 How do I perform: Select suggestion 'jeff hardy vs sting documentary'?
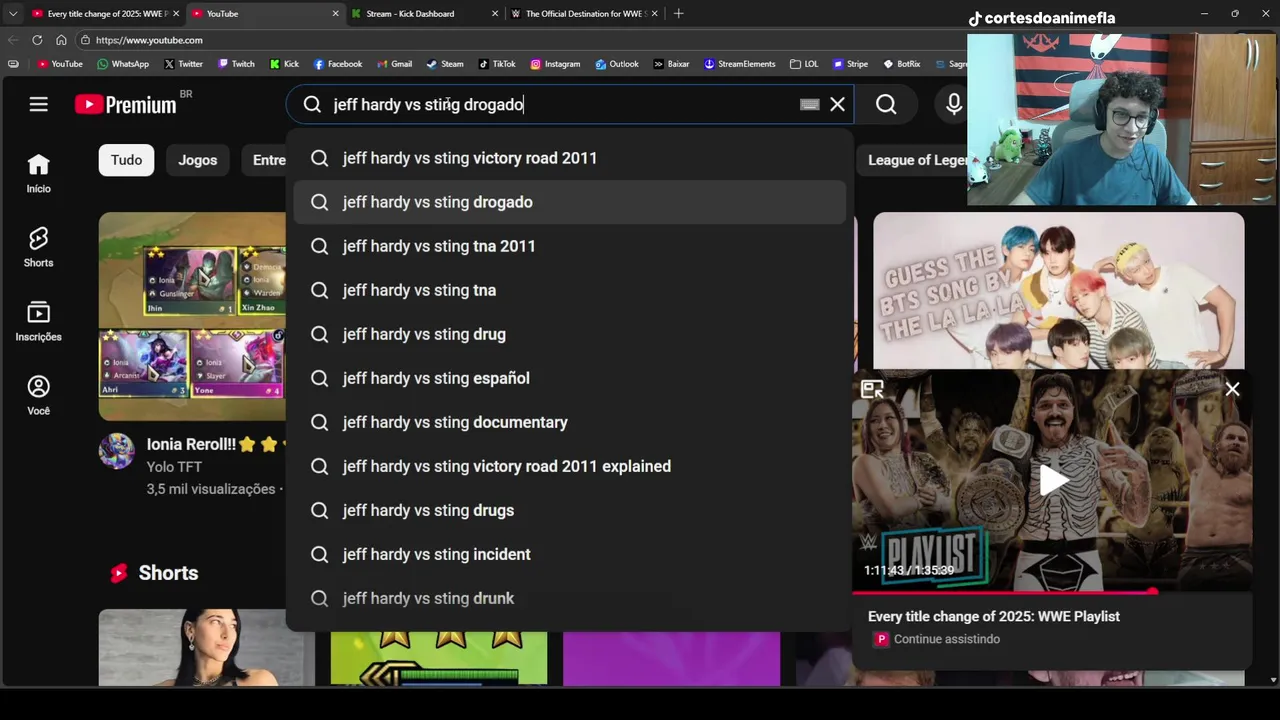[x=570, y=422]
